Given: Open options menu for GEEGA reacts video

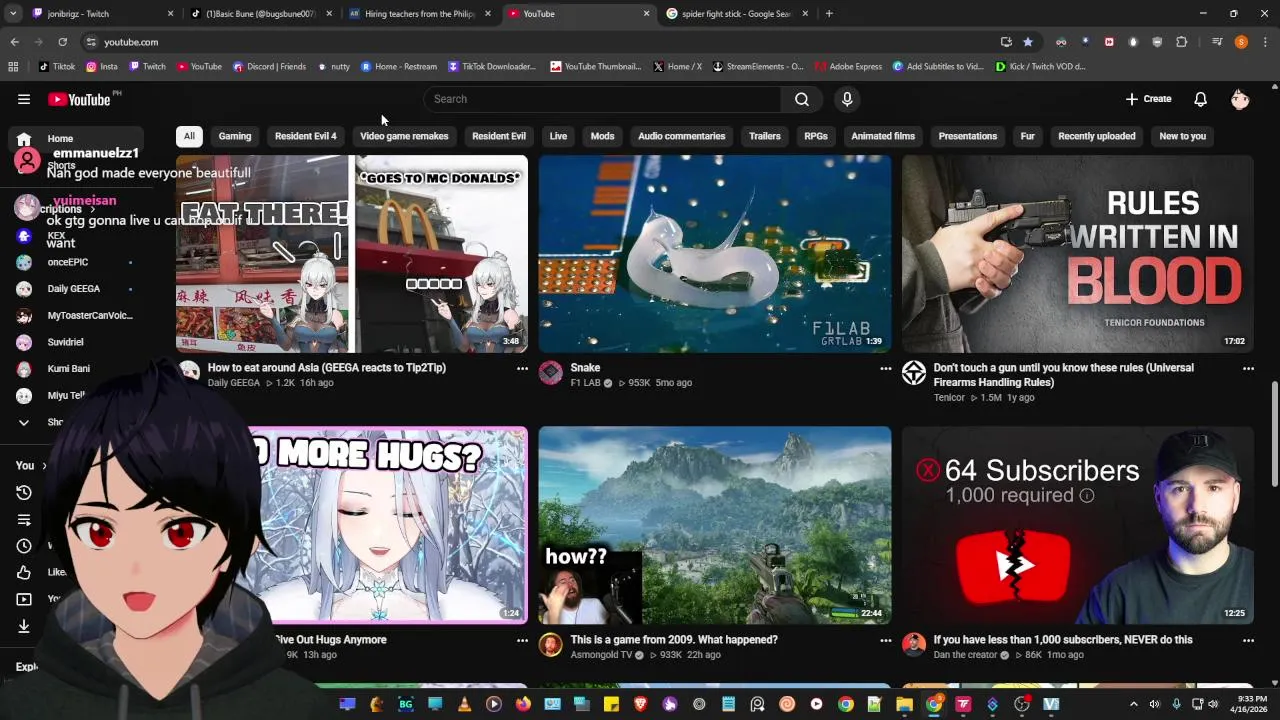Looking at the screenshot, I should click(x=522, y=368).
